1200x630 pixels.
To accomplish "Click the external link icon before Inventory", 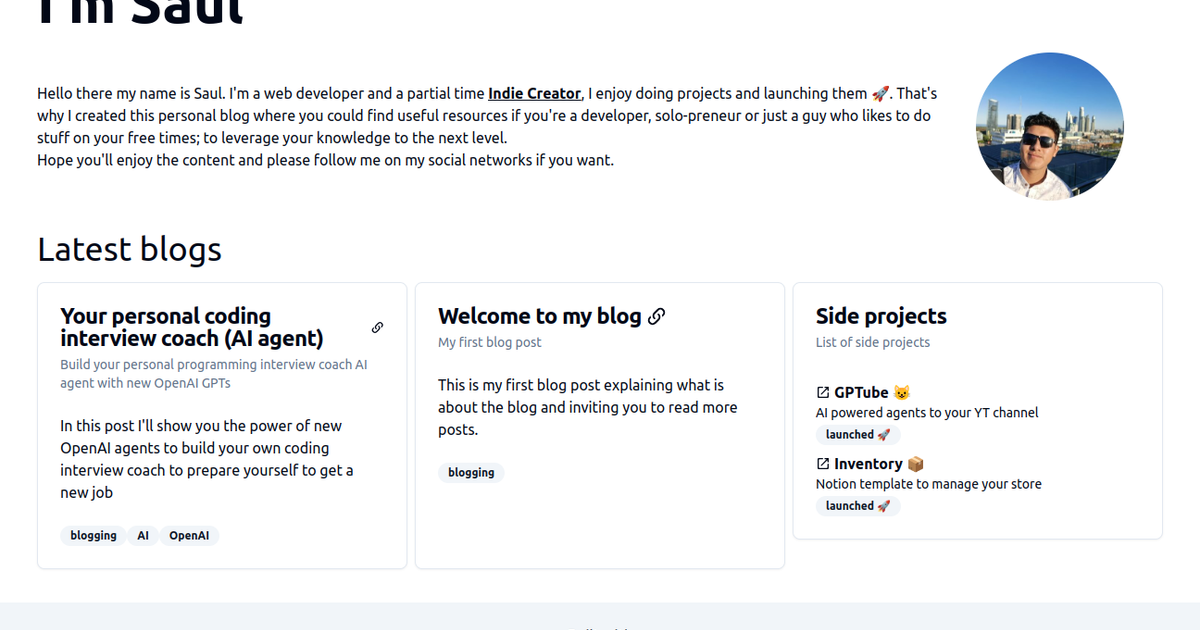I will (823, 464).
